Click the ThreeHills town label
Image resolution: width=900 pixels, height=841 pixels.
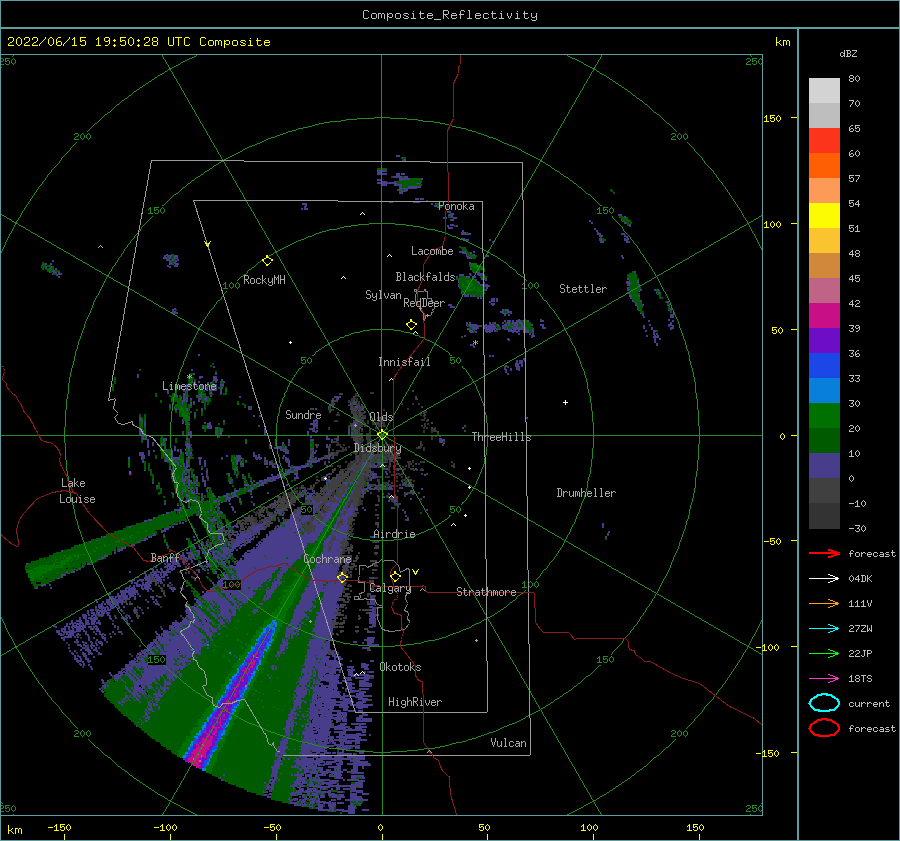501,437
